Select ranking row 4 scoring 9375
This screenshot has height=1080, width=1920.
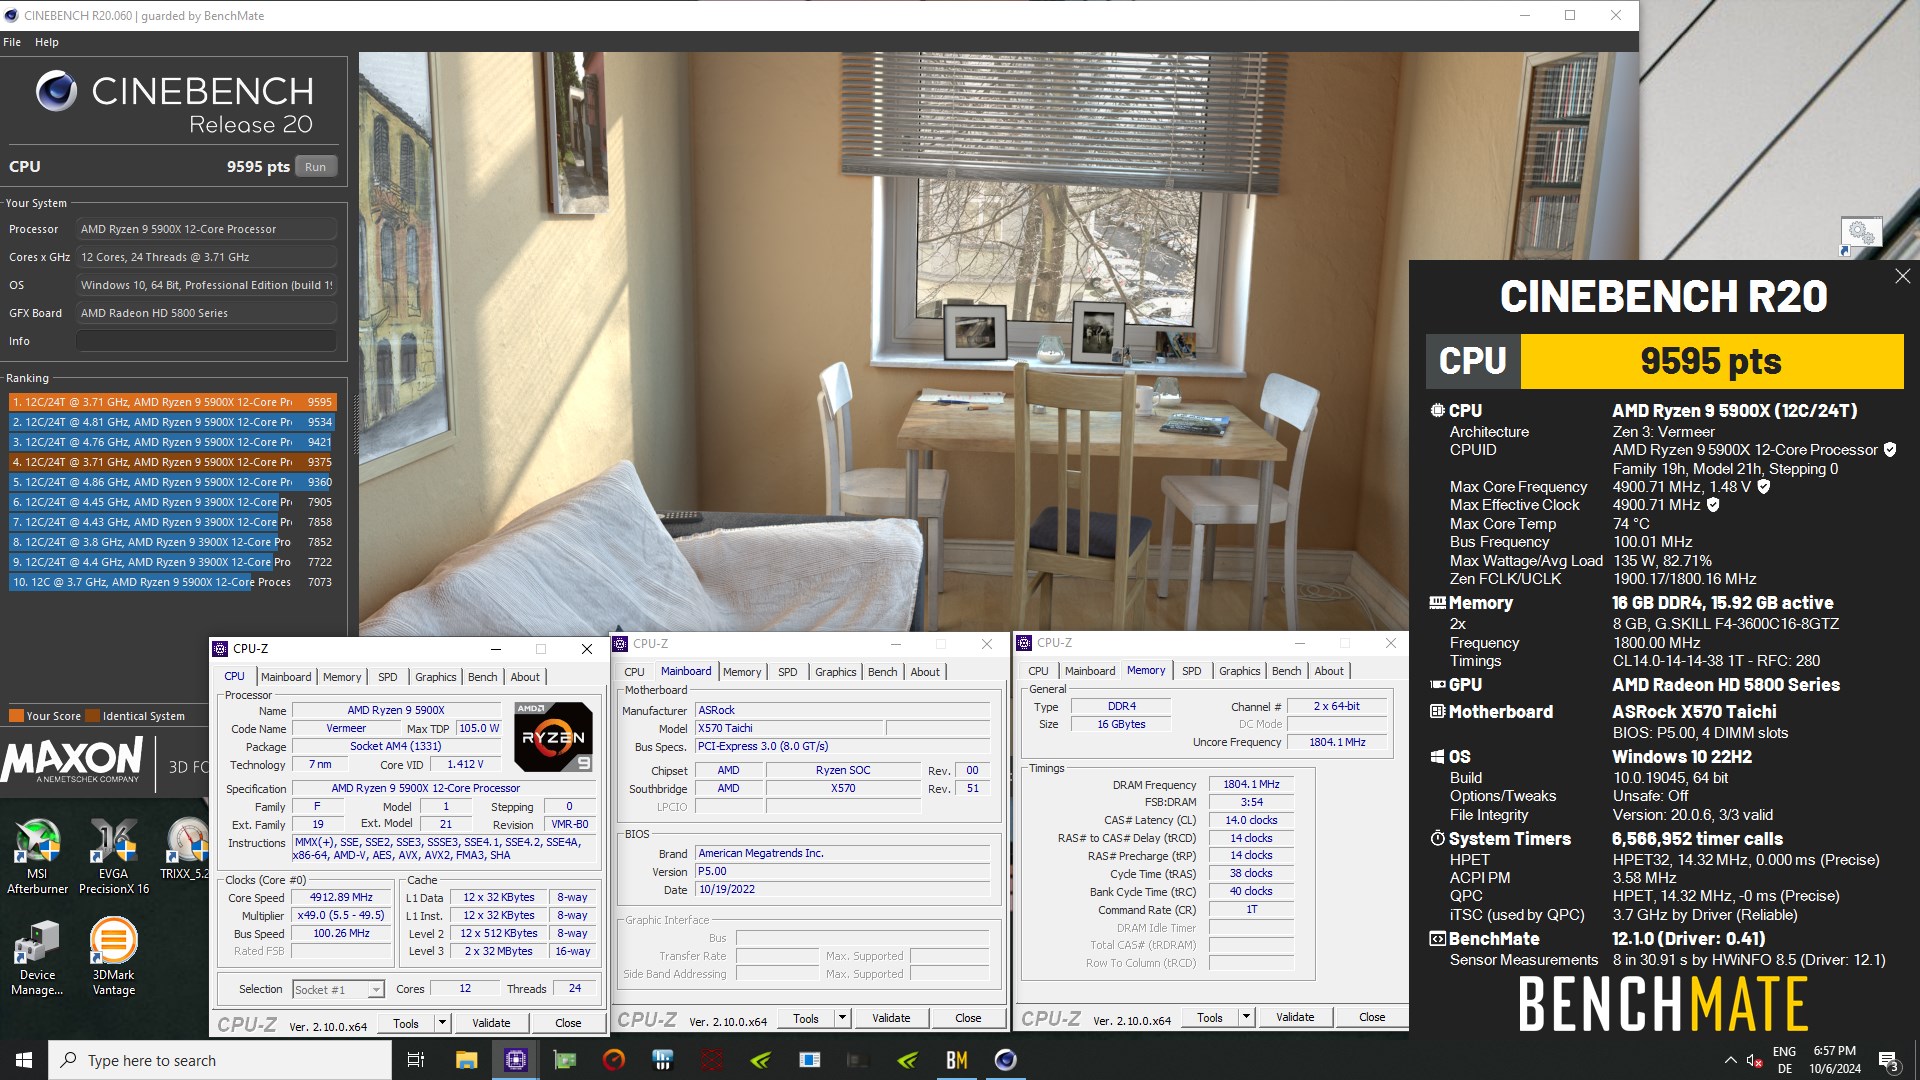pyautogui.click(x=172, y=462)
